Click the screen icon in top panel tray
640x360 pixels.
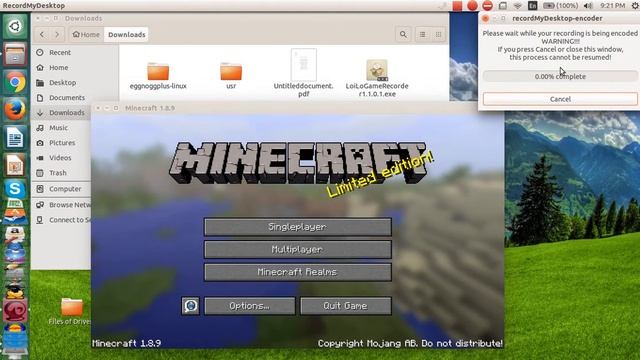502,6
